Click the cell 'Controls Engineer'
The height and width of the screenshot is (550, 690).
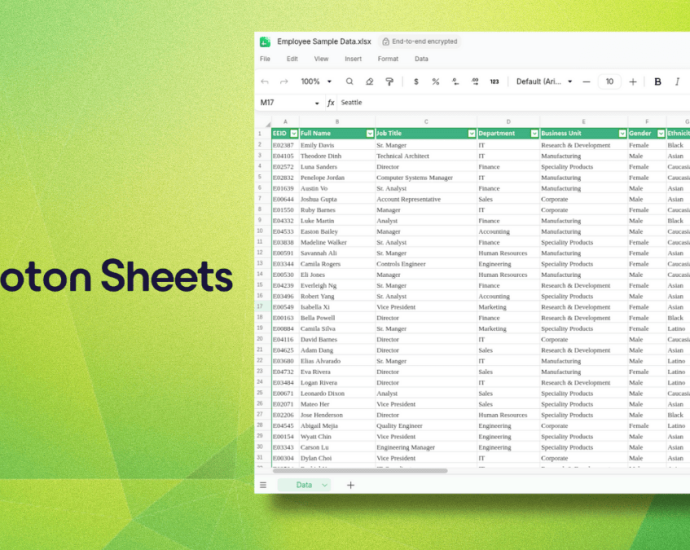[x=426, y=264]
